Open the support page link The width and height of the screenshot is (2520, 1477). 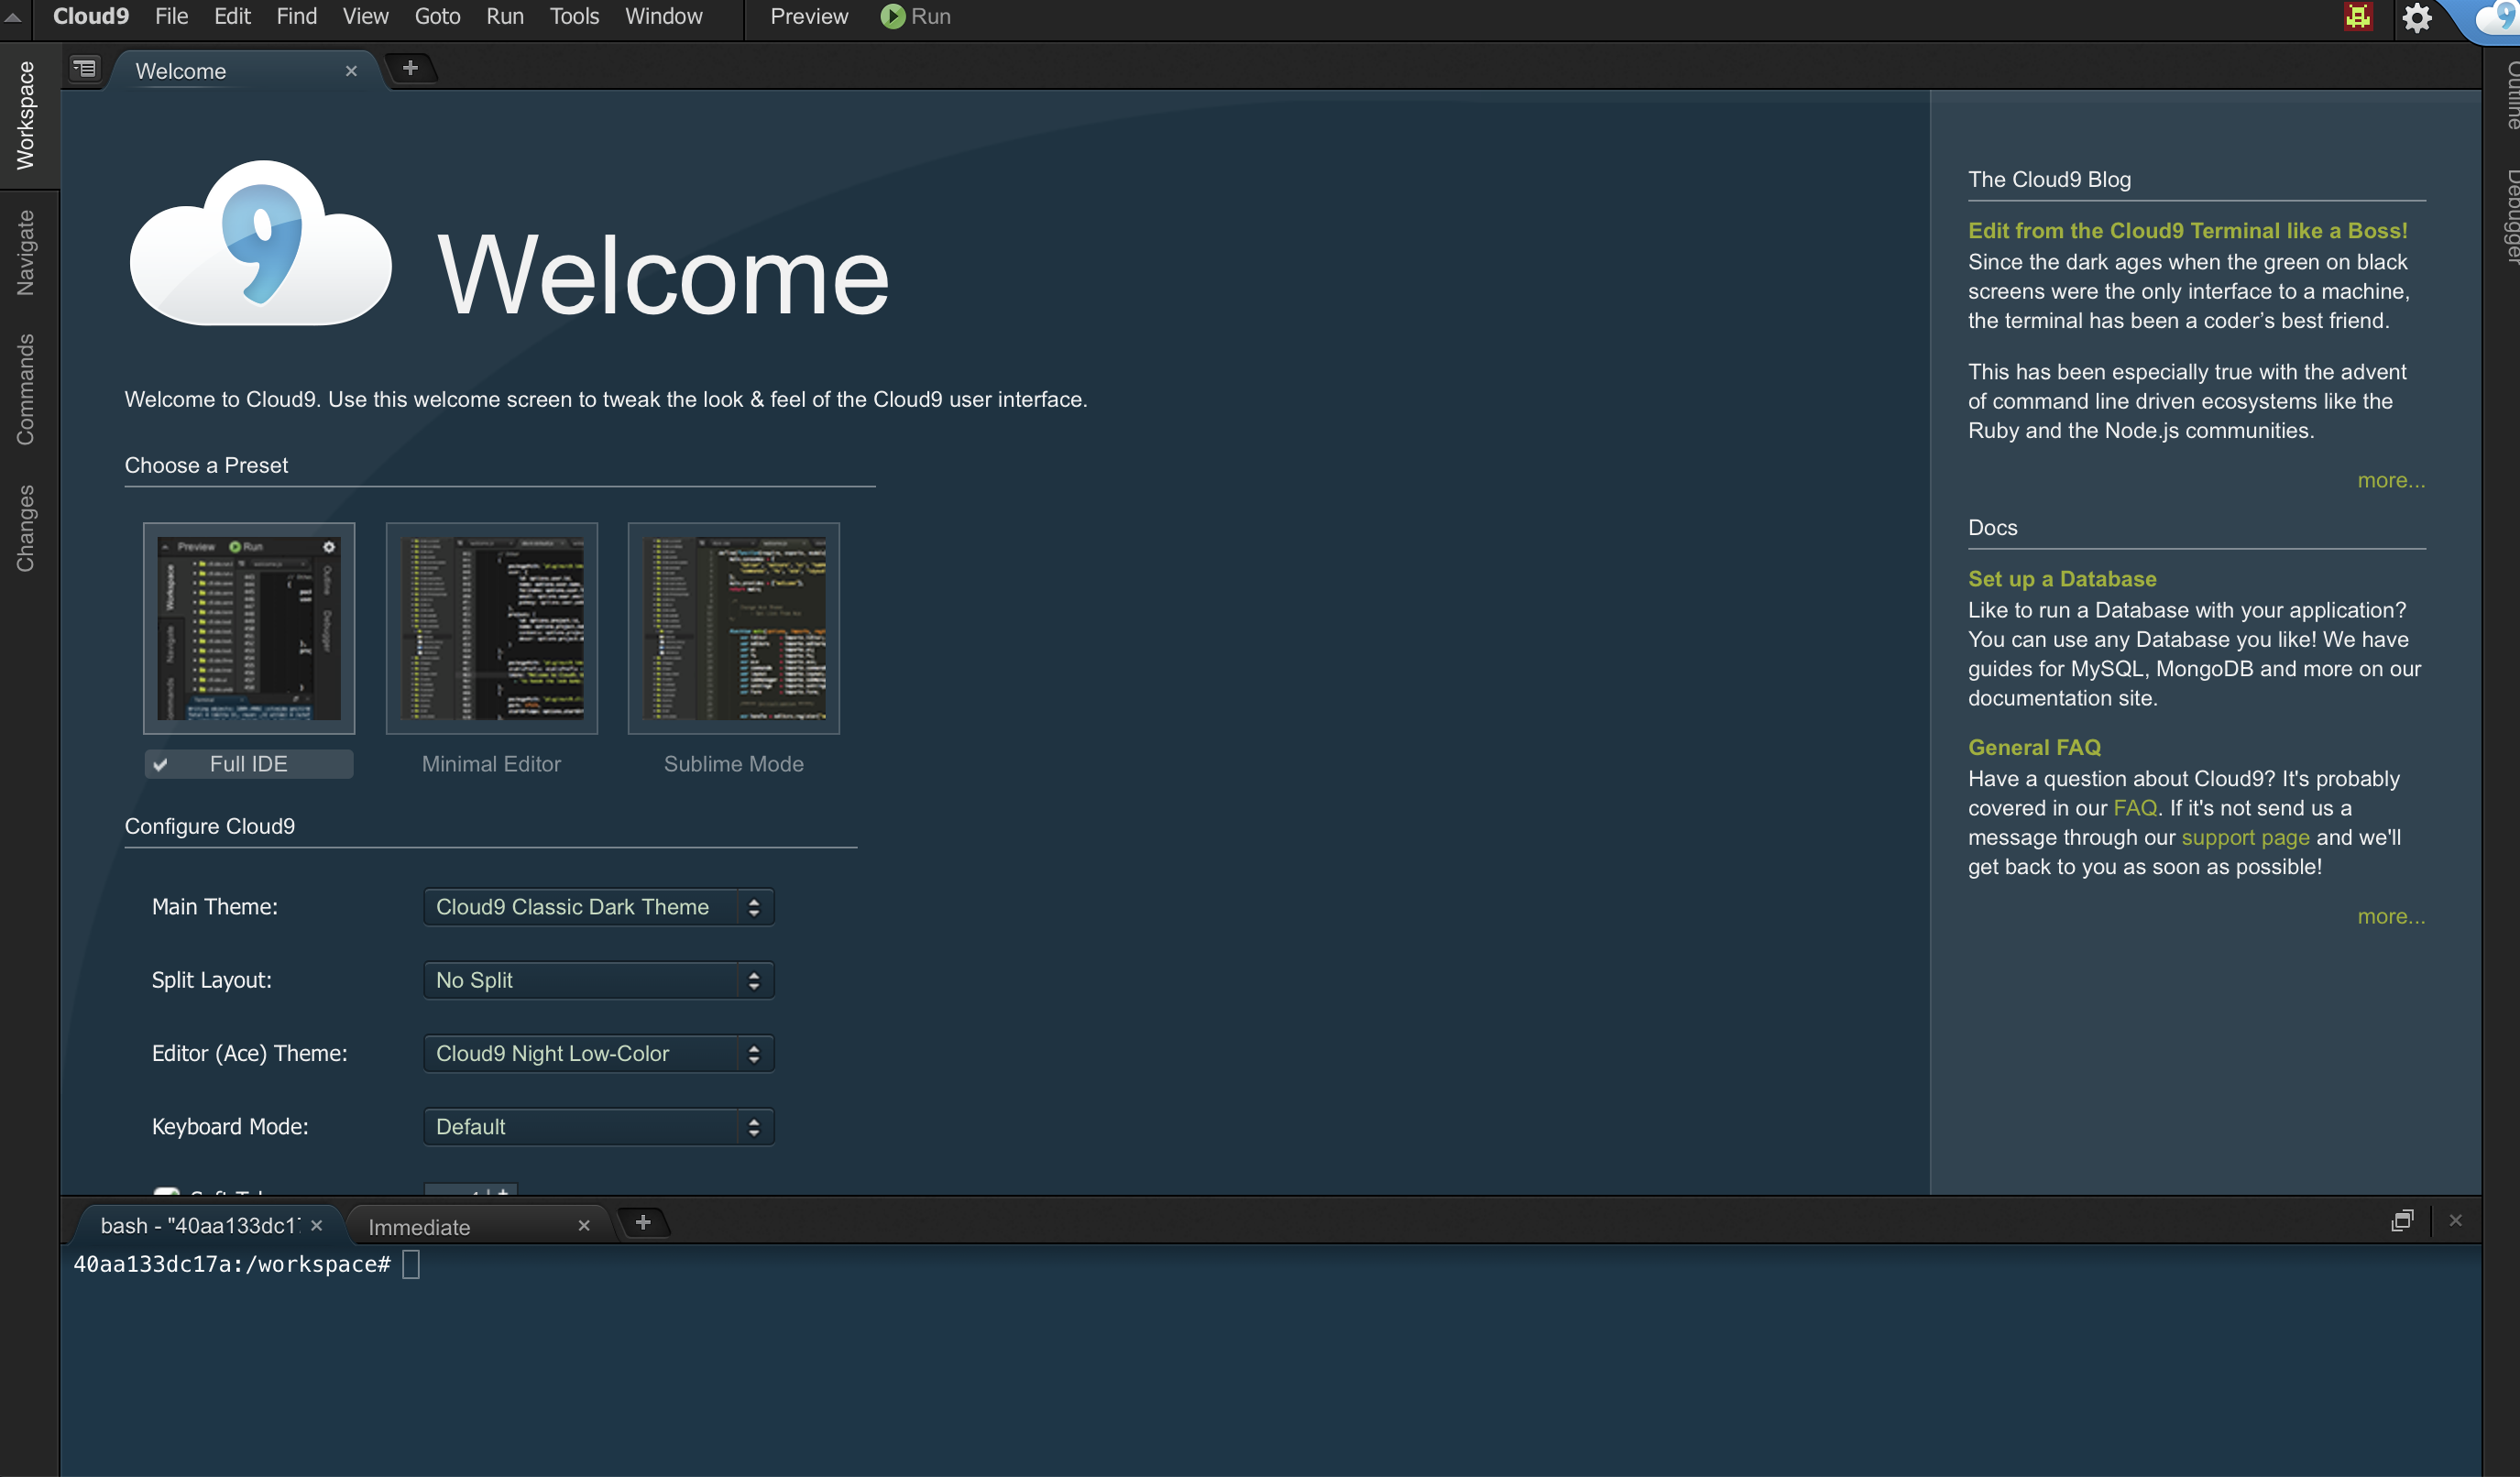click(2245, 837)
